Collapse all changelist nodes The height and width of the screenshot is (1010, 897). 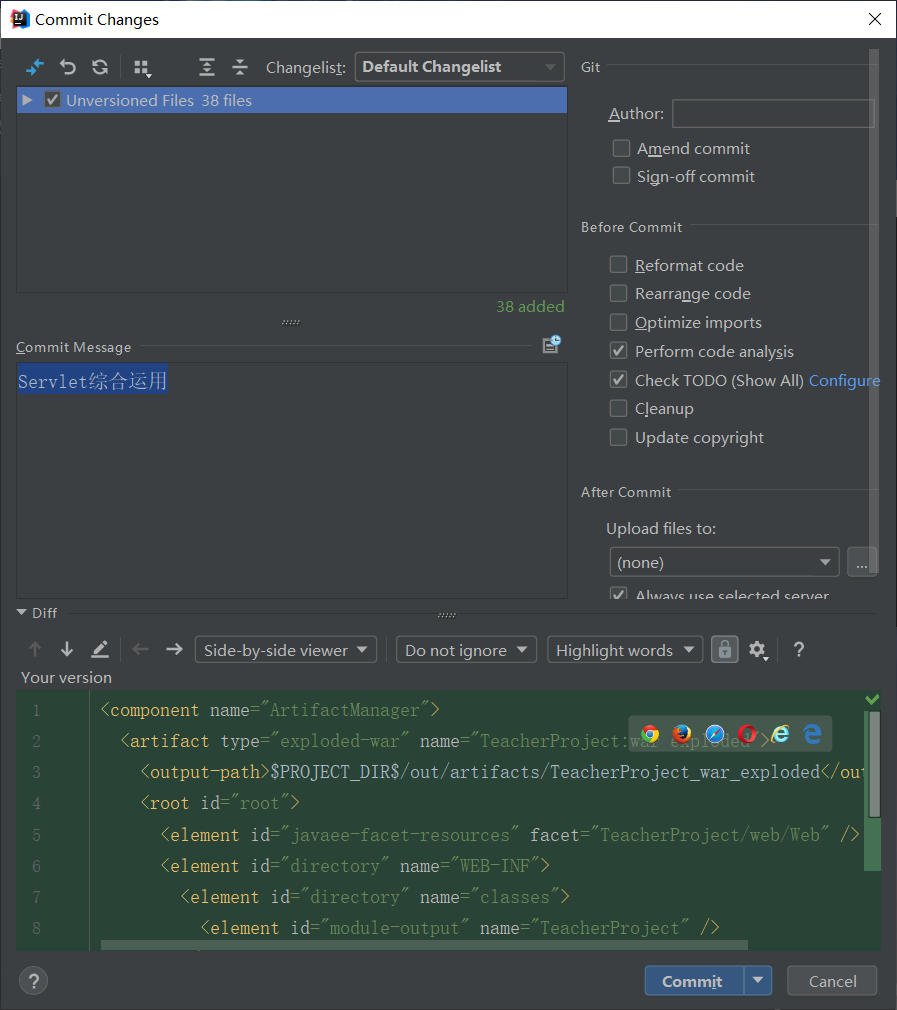pos(240,67)
